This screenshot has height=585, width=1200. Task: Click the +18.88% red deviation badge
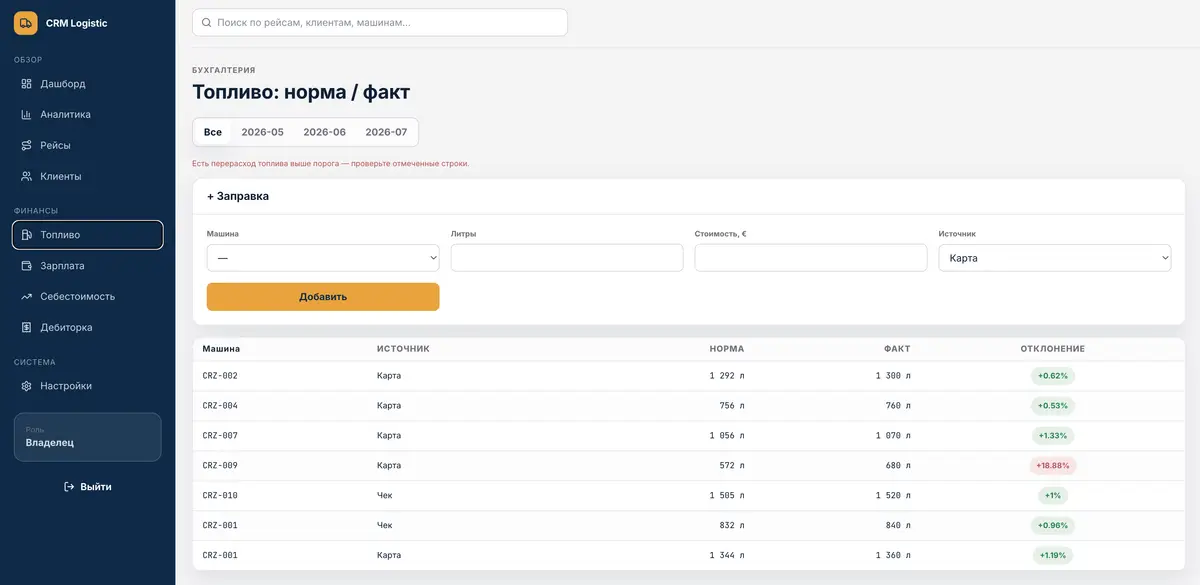(x=1053, y=466)
